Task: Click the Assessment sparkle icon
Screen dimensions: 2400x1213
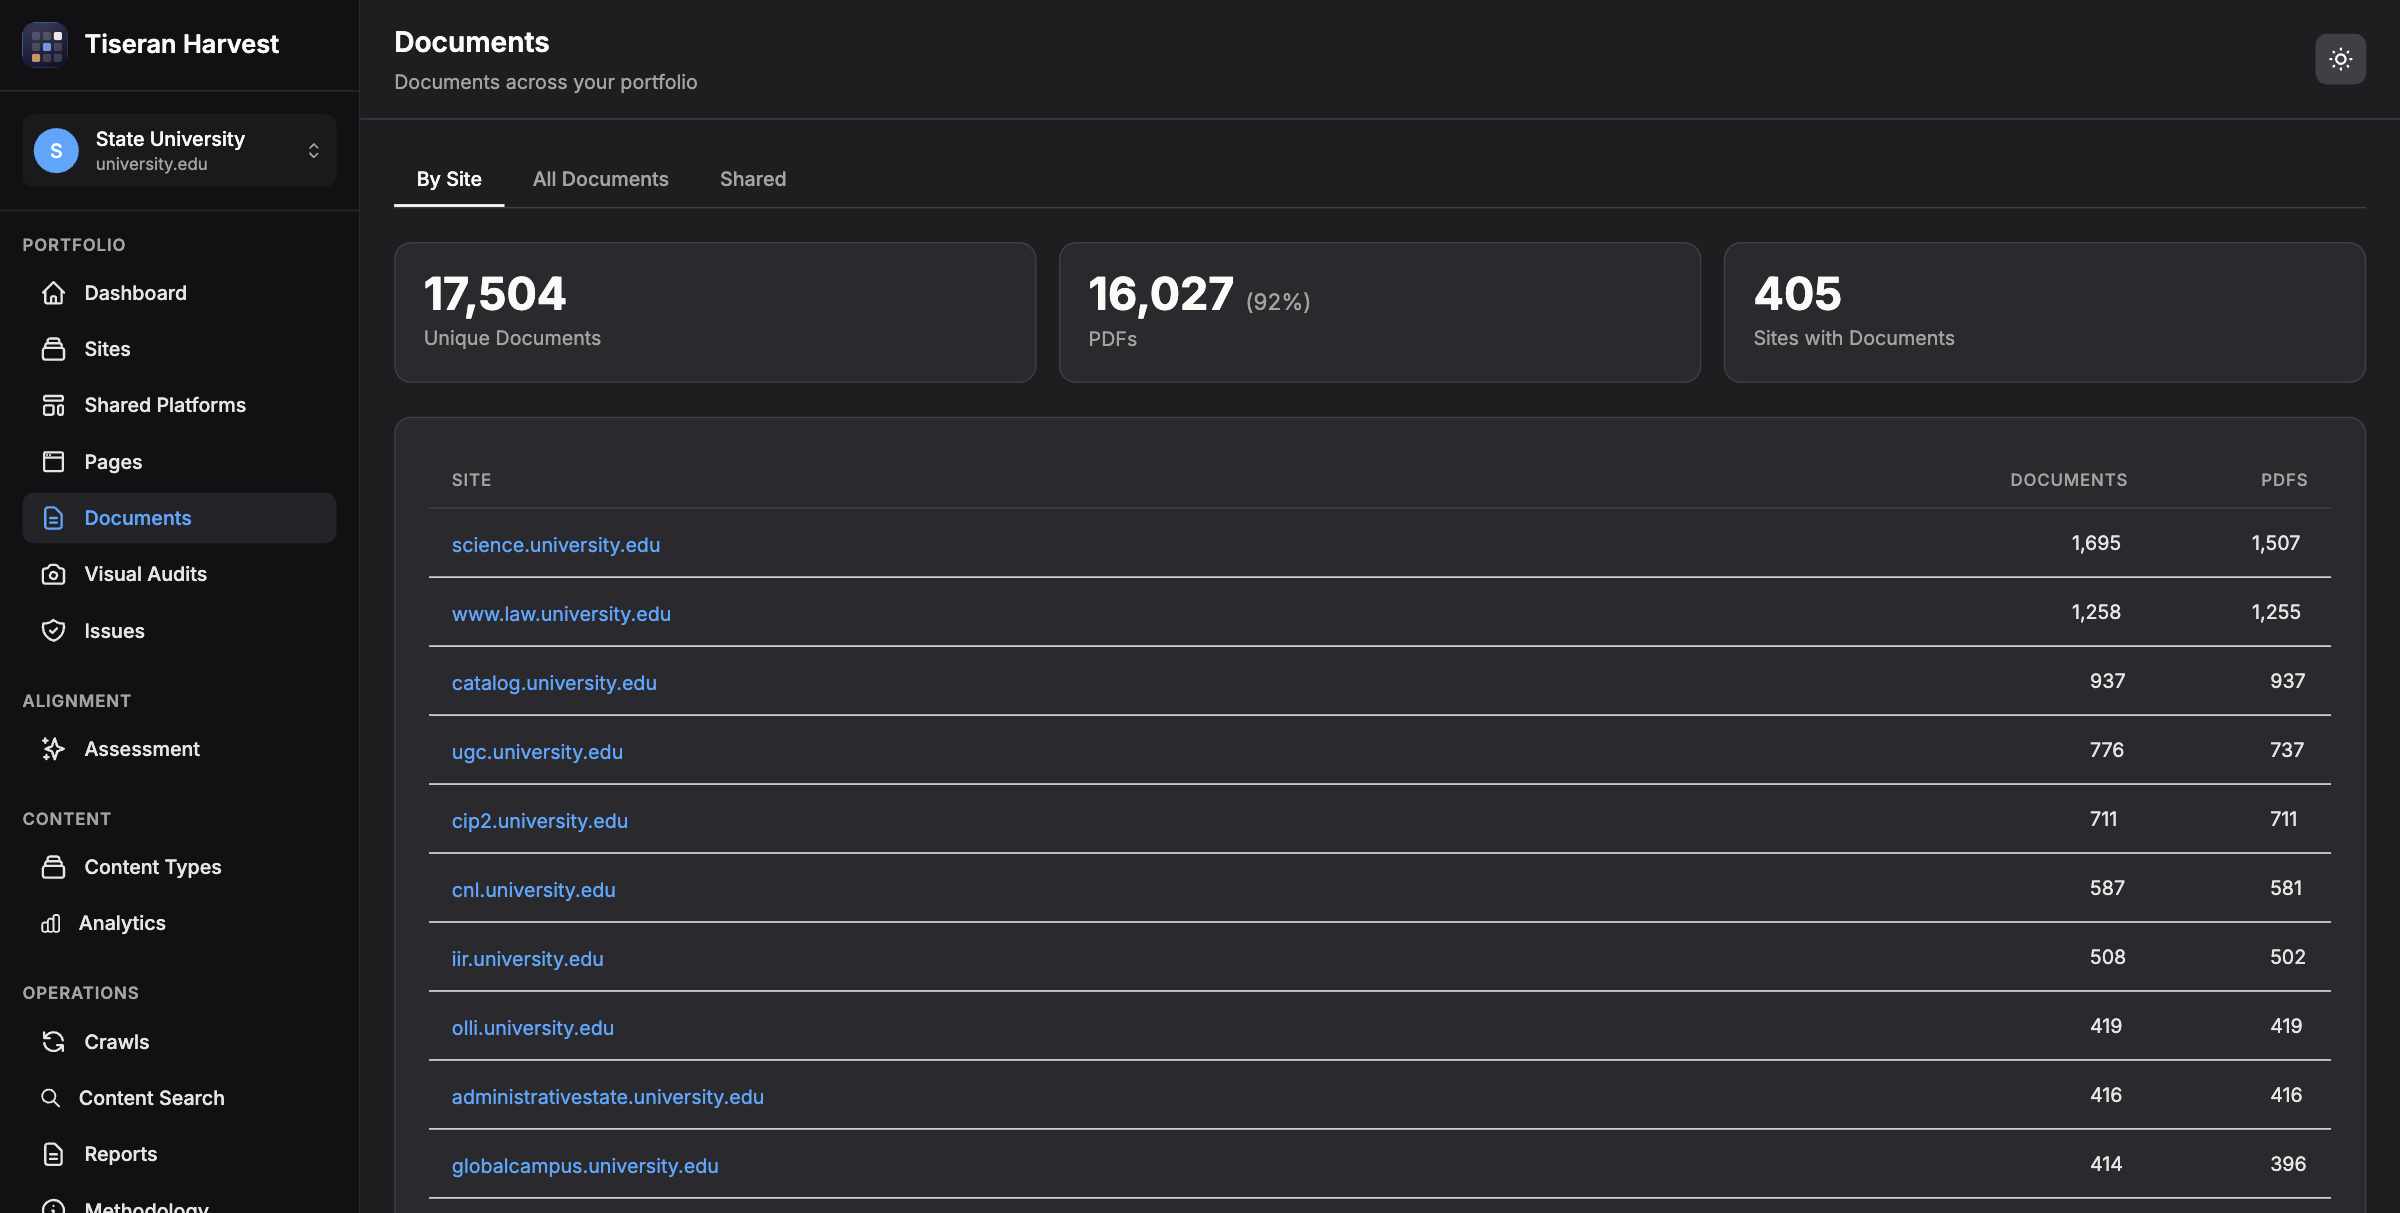Action: point(54,749)
